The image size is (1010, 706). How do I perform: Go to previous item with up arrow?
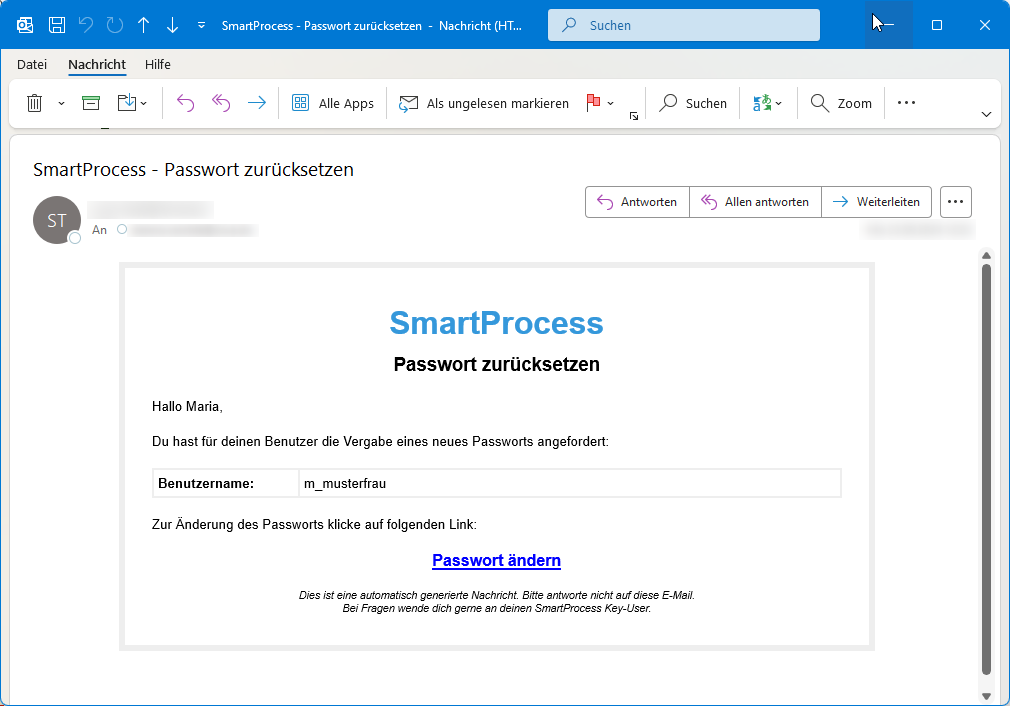144,25
